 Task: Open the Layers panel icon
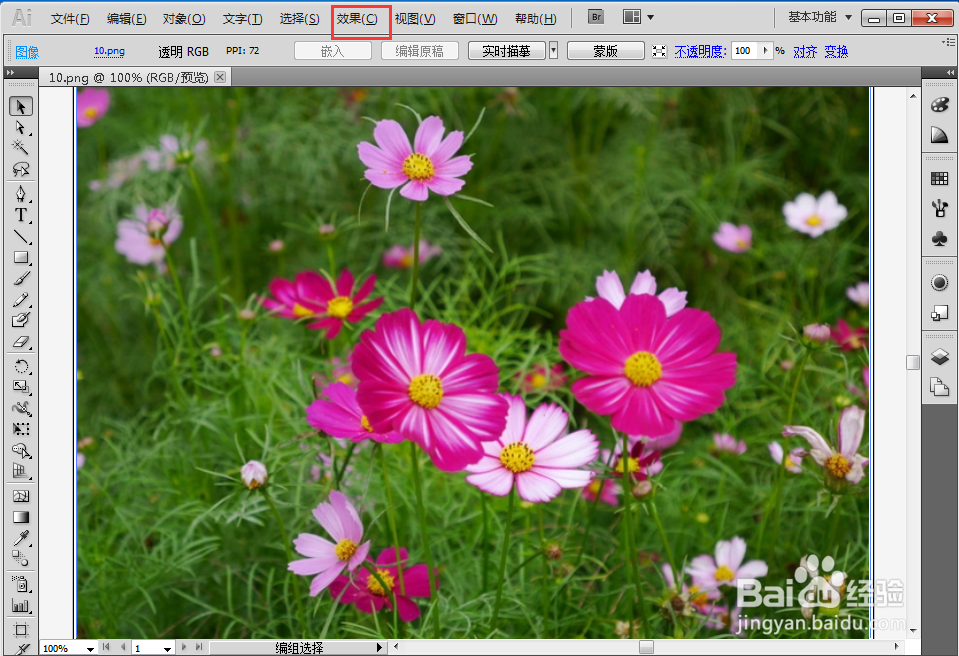pos(939,357)
